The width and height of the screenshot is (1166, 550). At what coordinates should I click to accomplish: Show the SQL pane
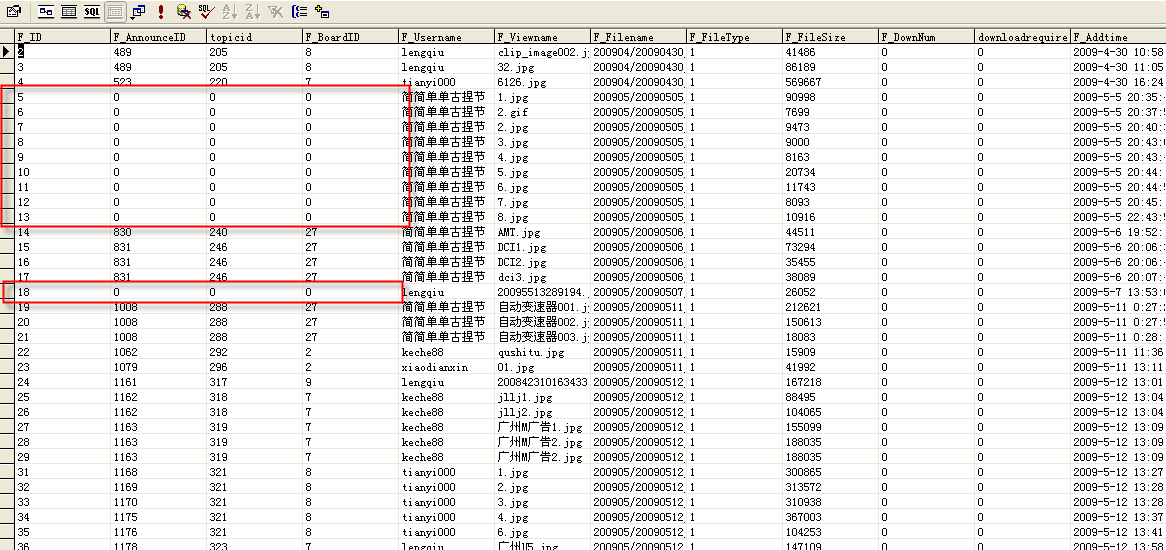91,11
